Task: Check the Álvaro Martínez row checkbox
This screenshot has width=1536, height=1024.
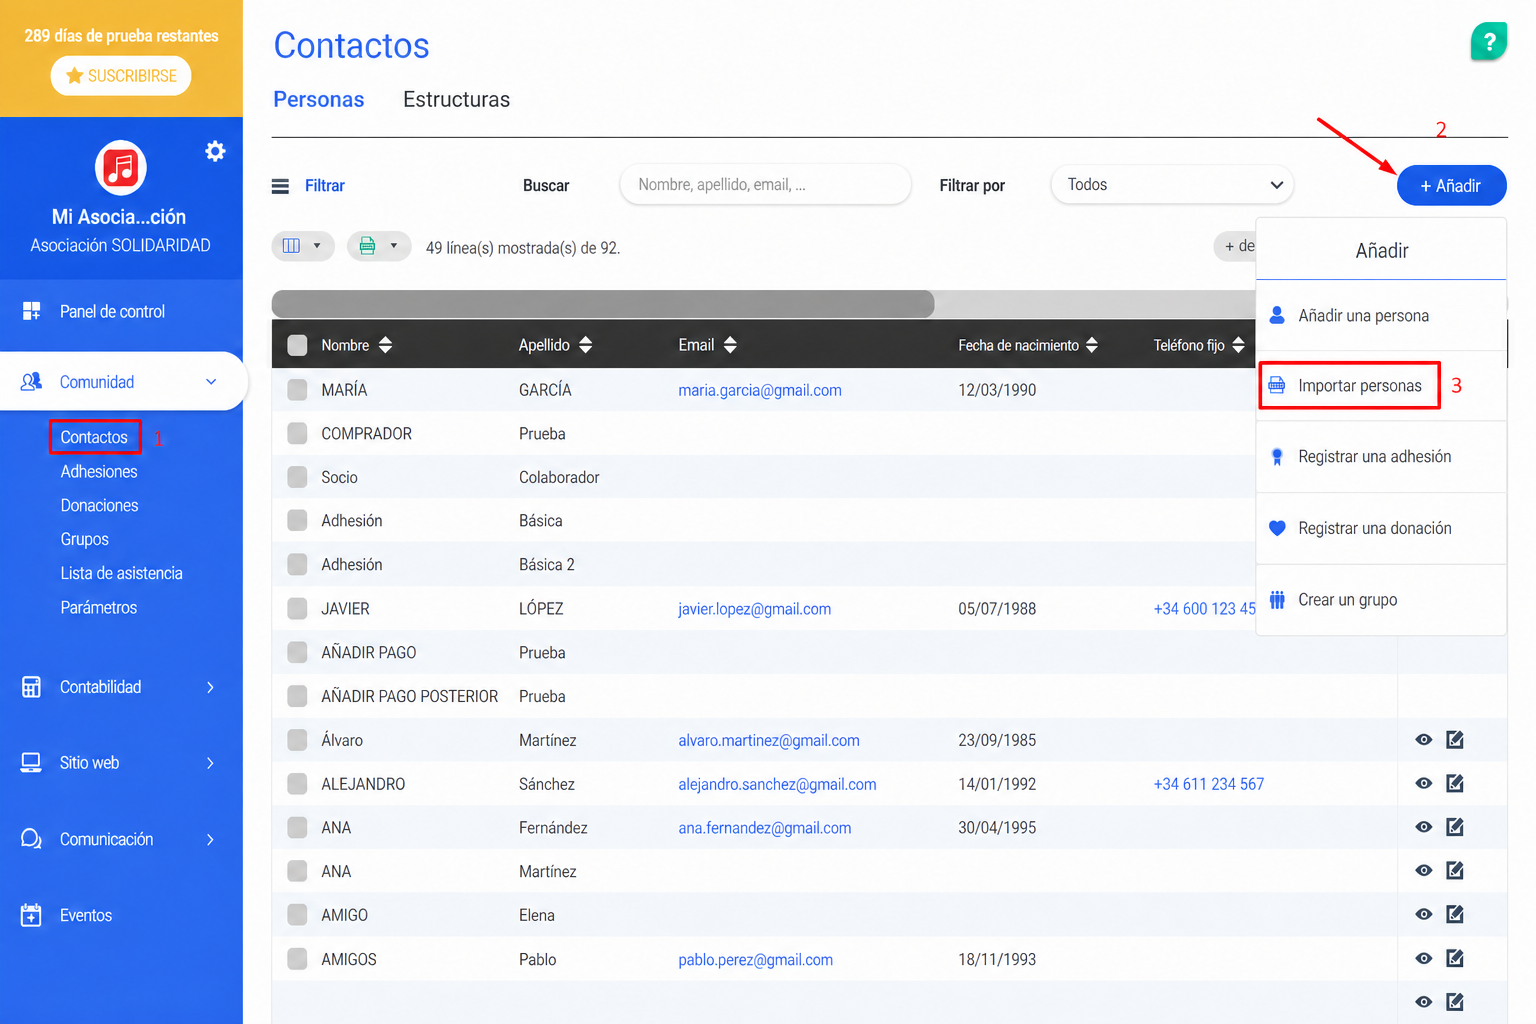Action: pos(297,740)
